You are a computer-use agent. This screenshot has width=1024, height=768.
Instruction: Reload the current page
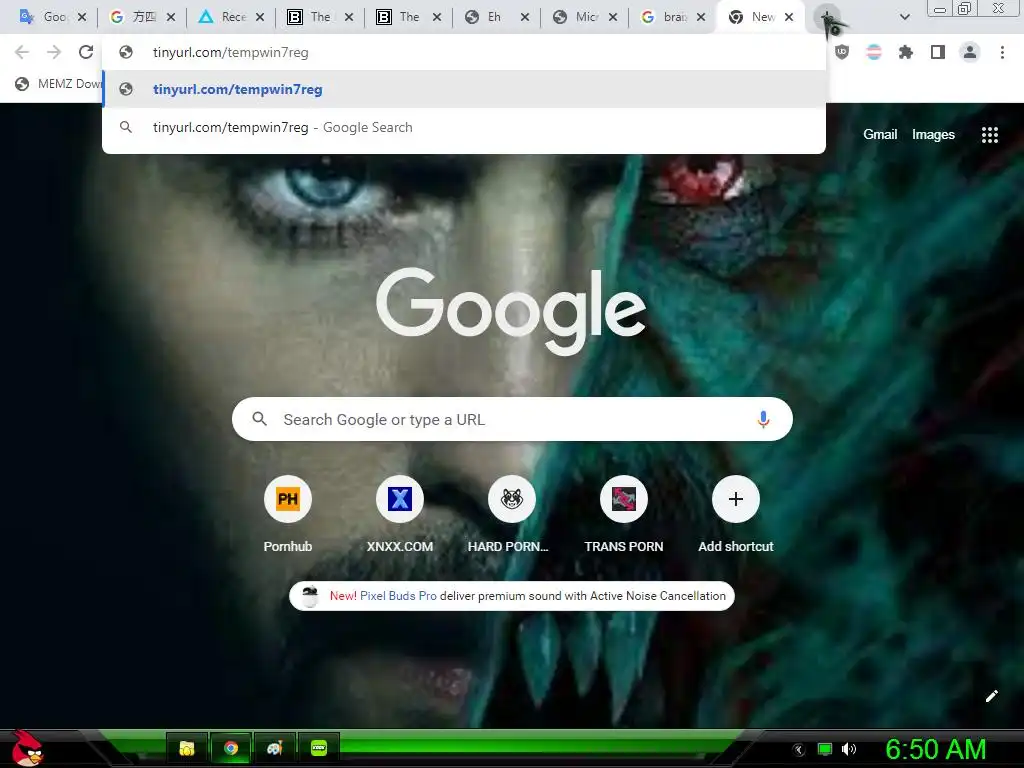[x=86, y=52]
